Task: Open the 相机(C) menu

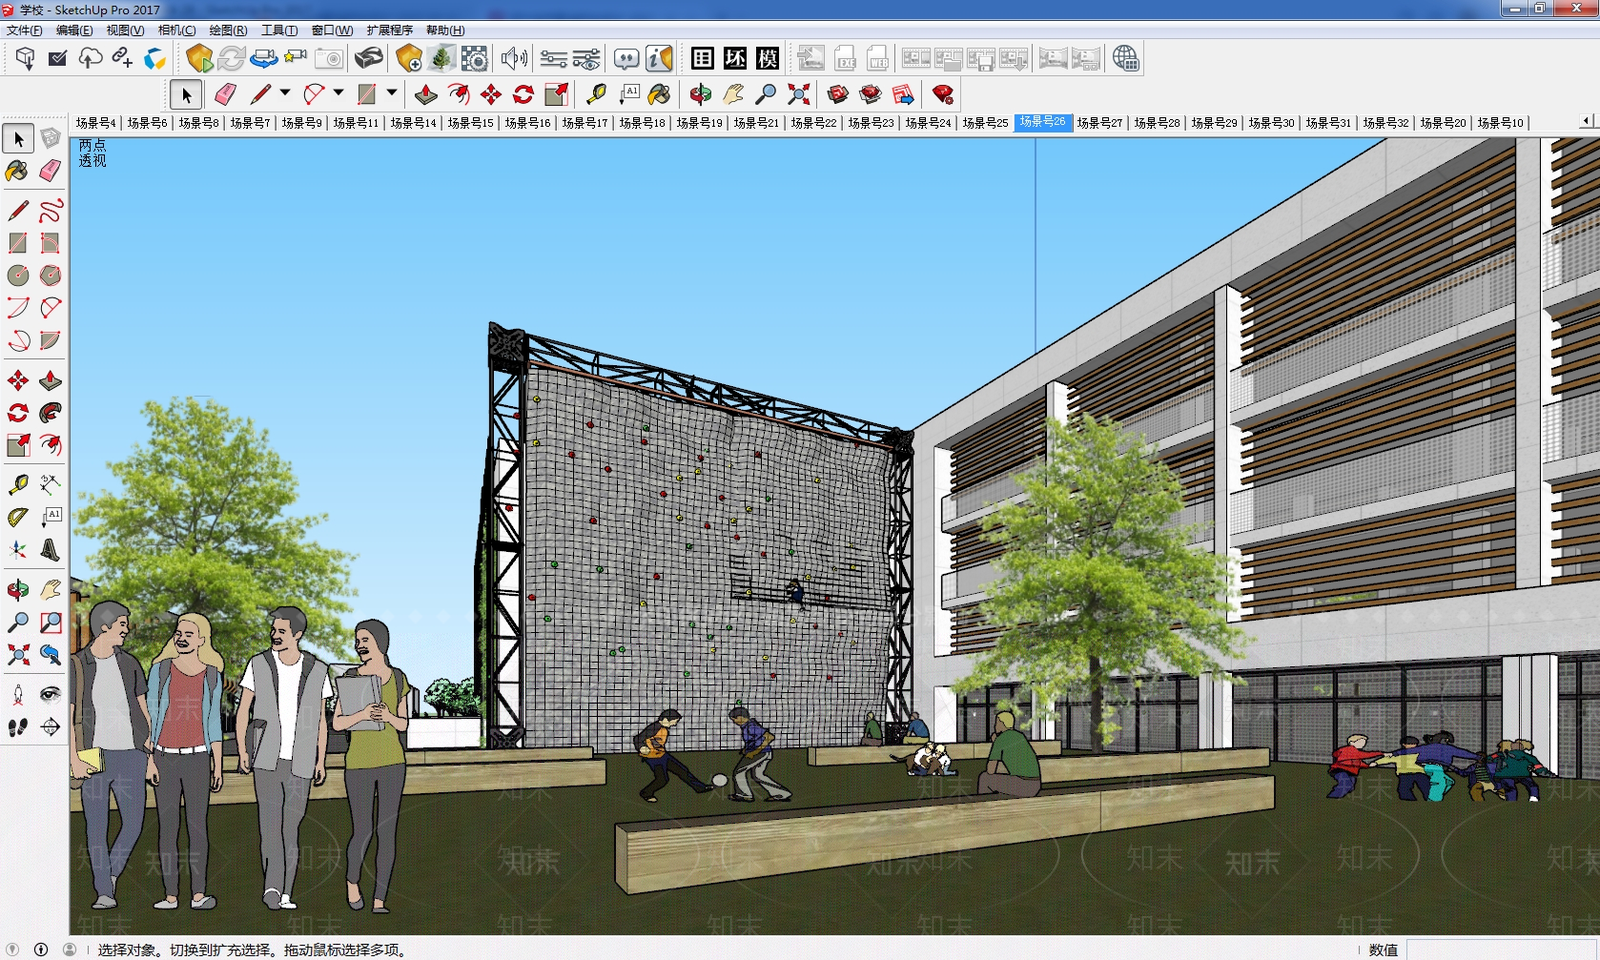Action: [x=177, y=30]
